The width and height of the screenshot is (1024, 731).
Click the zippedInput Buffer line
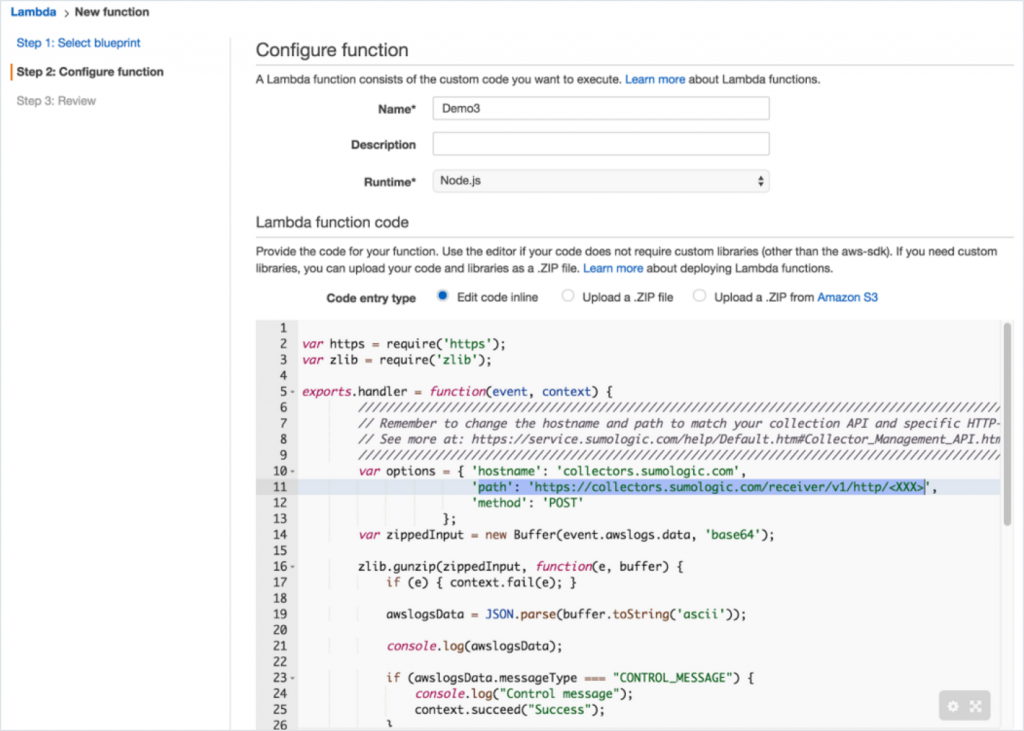coord(566,535)
